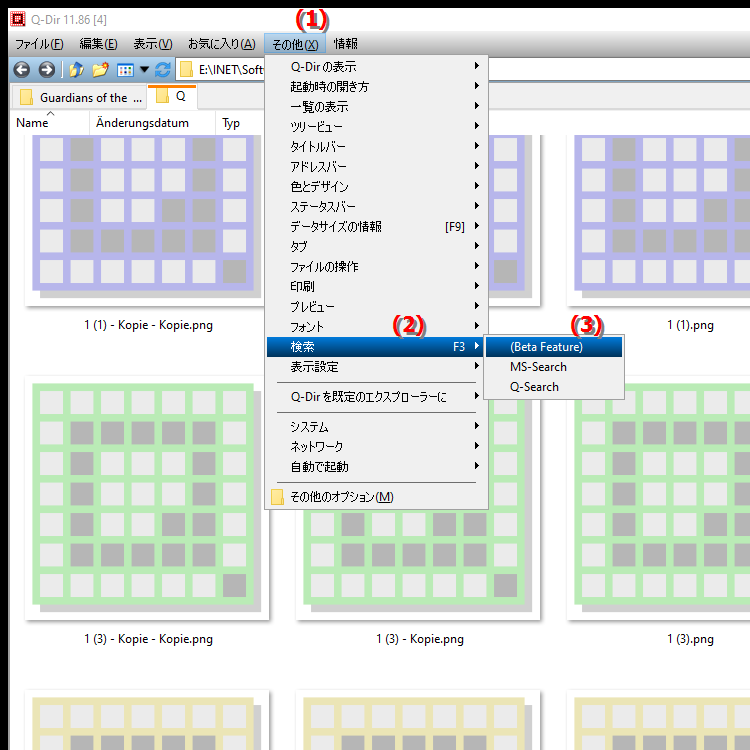Viewport: 750px width, 750px height.
Task: Open 自動で起動 submenu
Action: click(376, 467)
